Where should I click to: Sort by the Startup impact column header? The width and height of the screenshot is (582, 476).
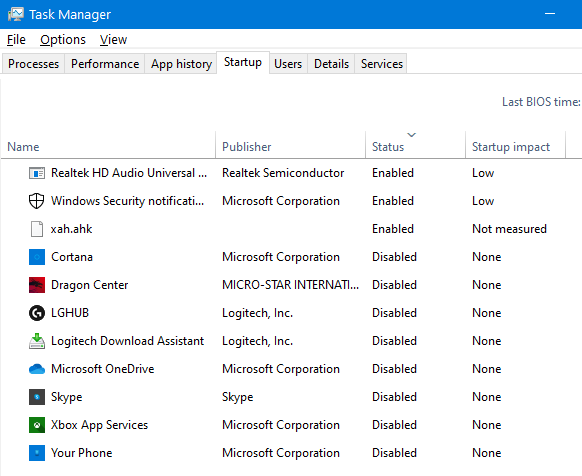[516, 145]
